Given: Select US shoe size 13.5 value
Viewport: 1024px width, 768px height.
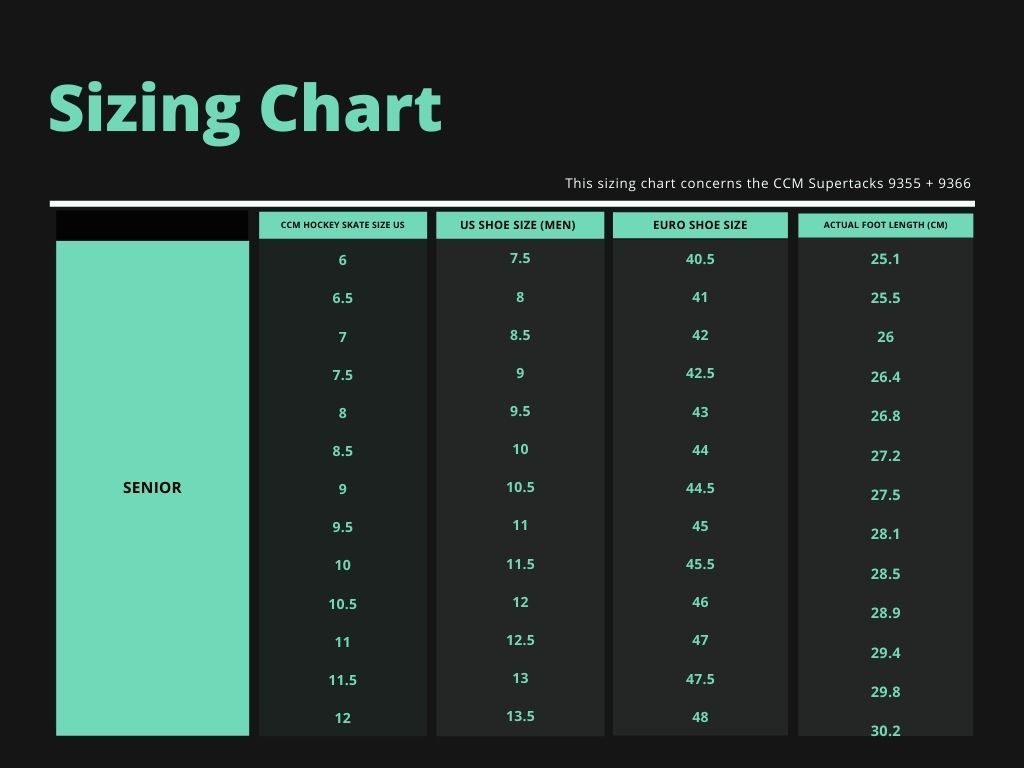Looking at the screenshot, I should tap(520, 716).
